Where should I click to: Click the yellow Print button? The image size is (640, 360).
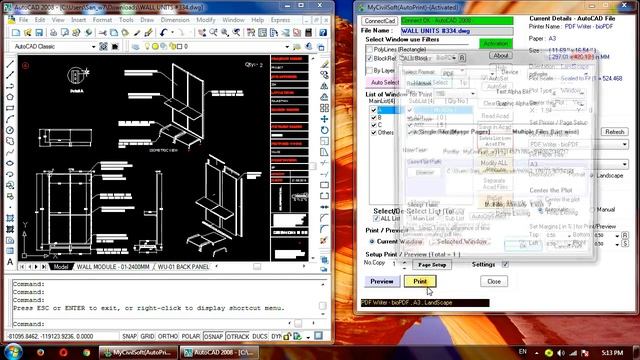[420, 281]
